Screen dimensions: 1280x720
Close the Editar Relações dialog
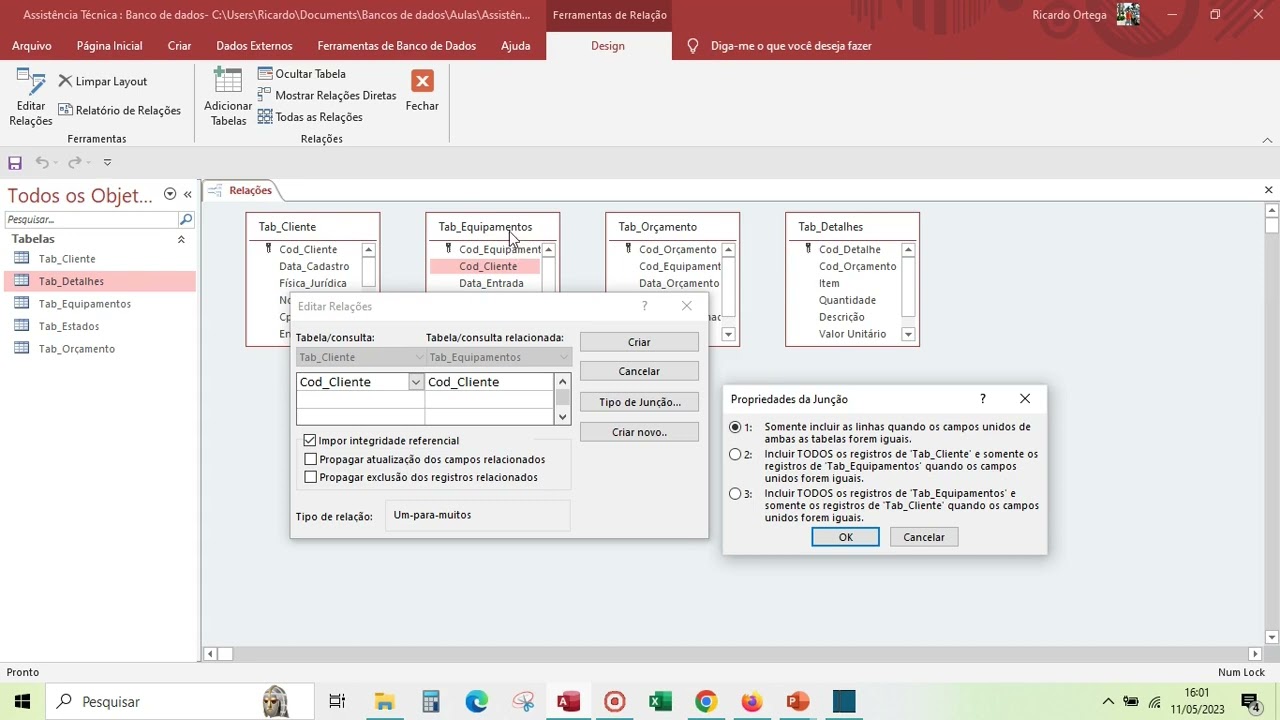686,306
